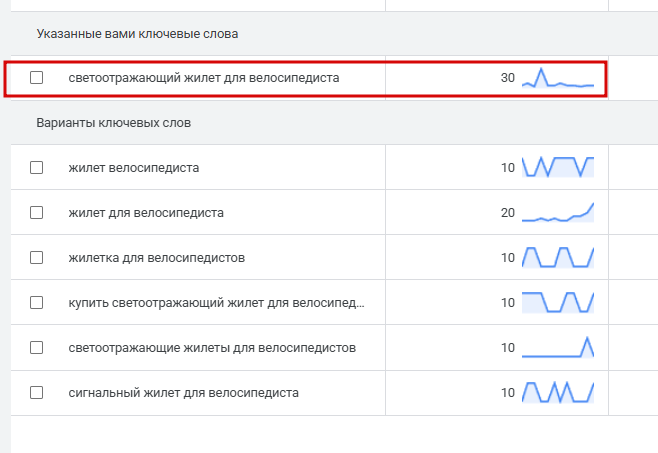Click the Указанные вами ключевые слова section header
The image size is (658, 453).
(x=138, y=34)
